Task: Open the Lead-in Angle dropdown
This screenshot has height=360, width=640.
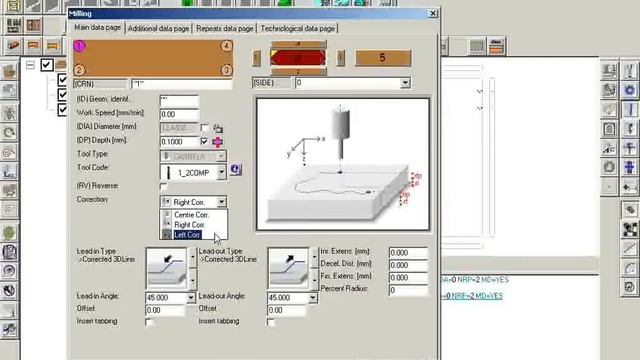Action: pyautogui.click(x=191, y=298)
